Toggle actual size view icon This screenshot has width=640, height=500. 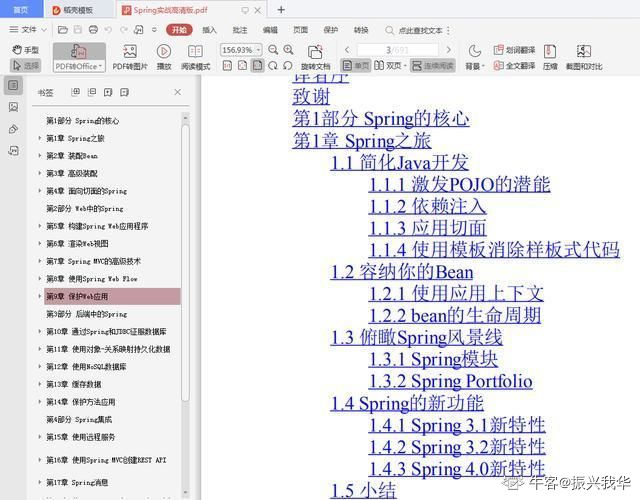[x=227, y=65]
